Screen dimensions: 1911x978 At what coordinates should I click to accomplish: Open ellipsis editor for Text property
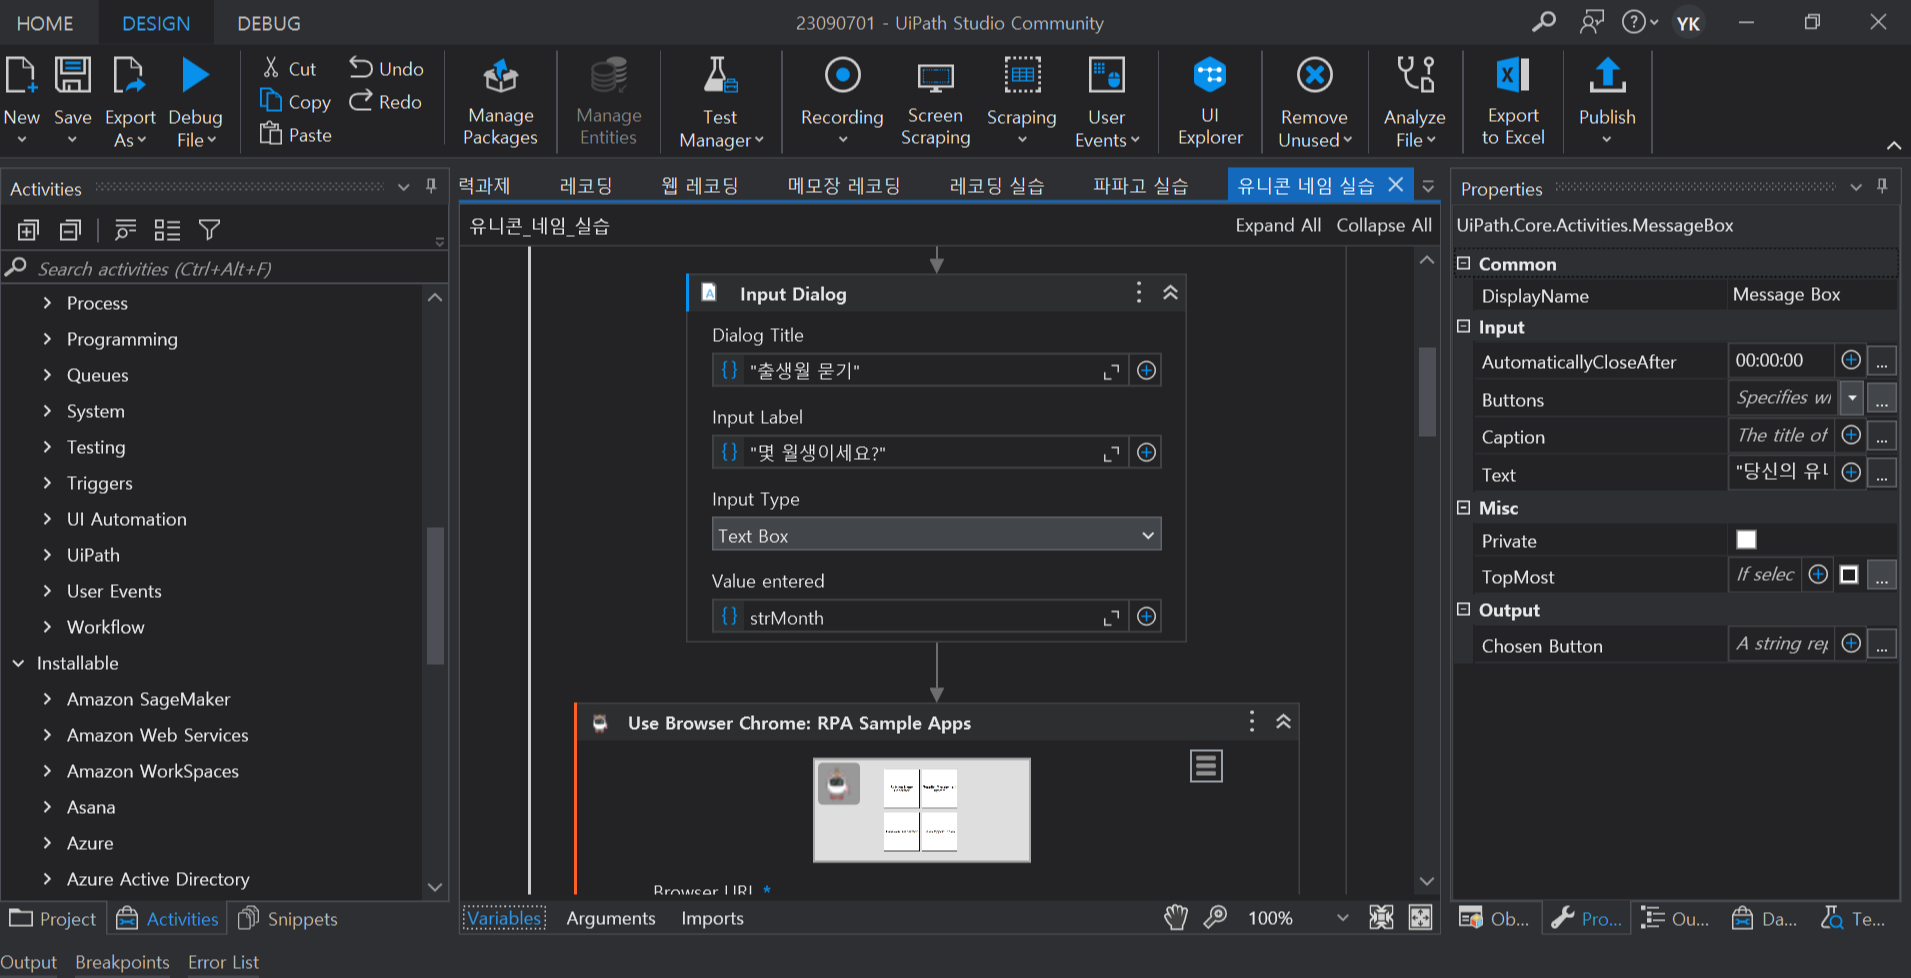click(x=1882, y=474)
